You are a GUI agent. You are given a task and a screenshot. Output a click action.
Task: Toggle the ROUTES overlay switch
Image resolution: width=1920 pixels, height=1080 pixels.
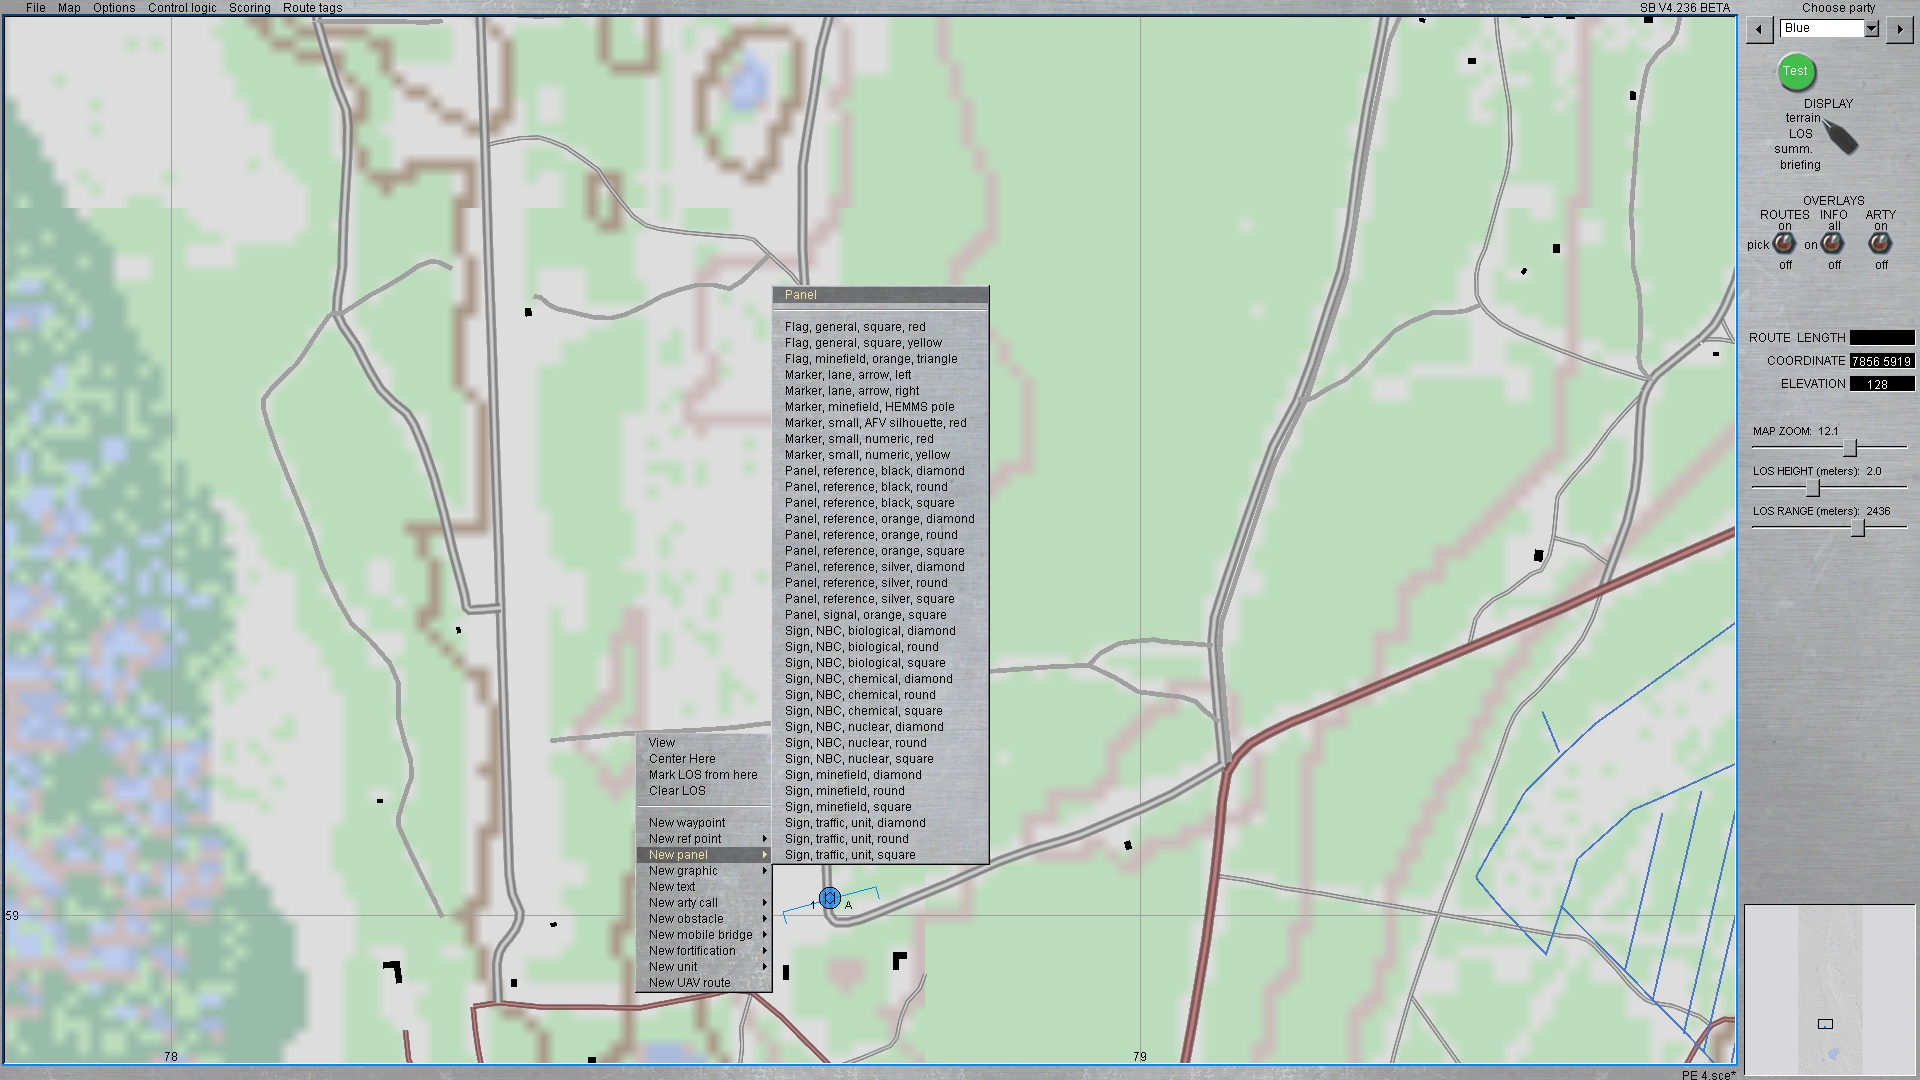pos(1784,243)
